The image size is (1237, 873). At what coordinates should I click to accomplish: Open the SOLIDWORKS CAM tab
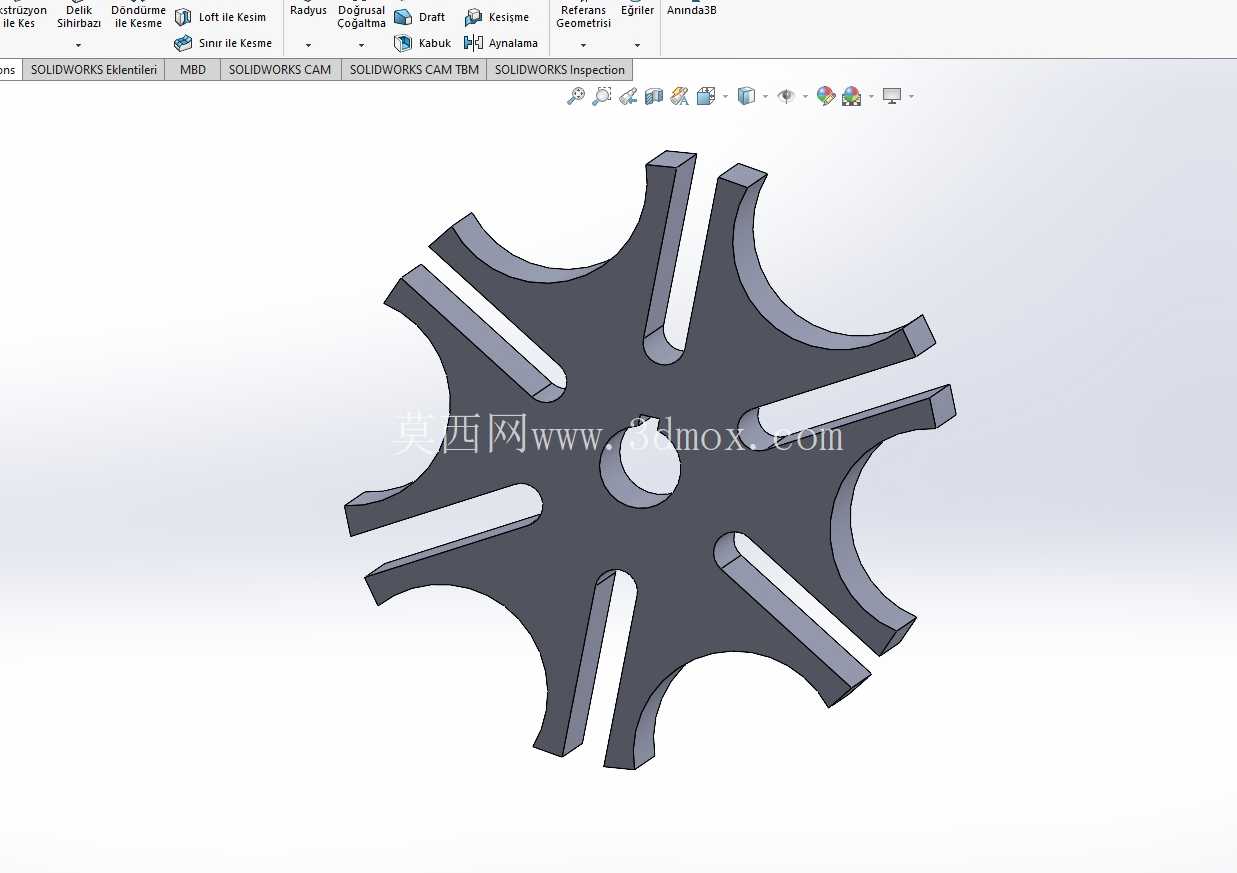280,70
